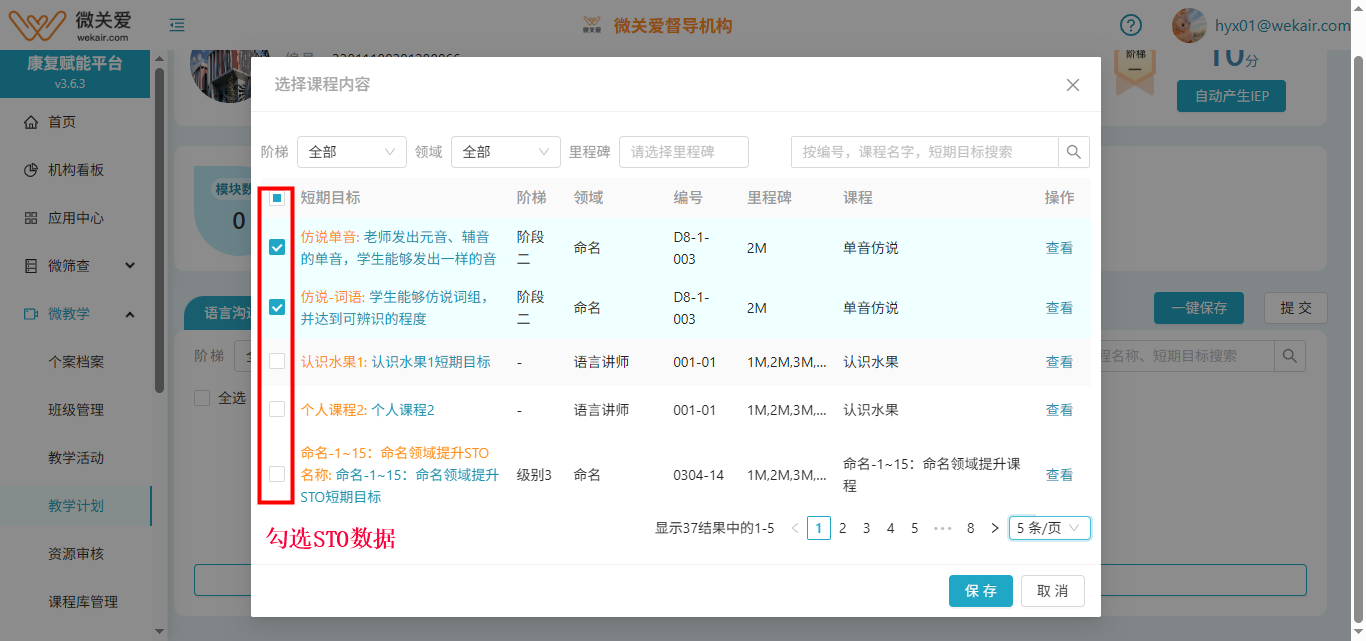Click the 保存 button in dialog

tap(980, 591)
